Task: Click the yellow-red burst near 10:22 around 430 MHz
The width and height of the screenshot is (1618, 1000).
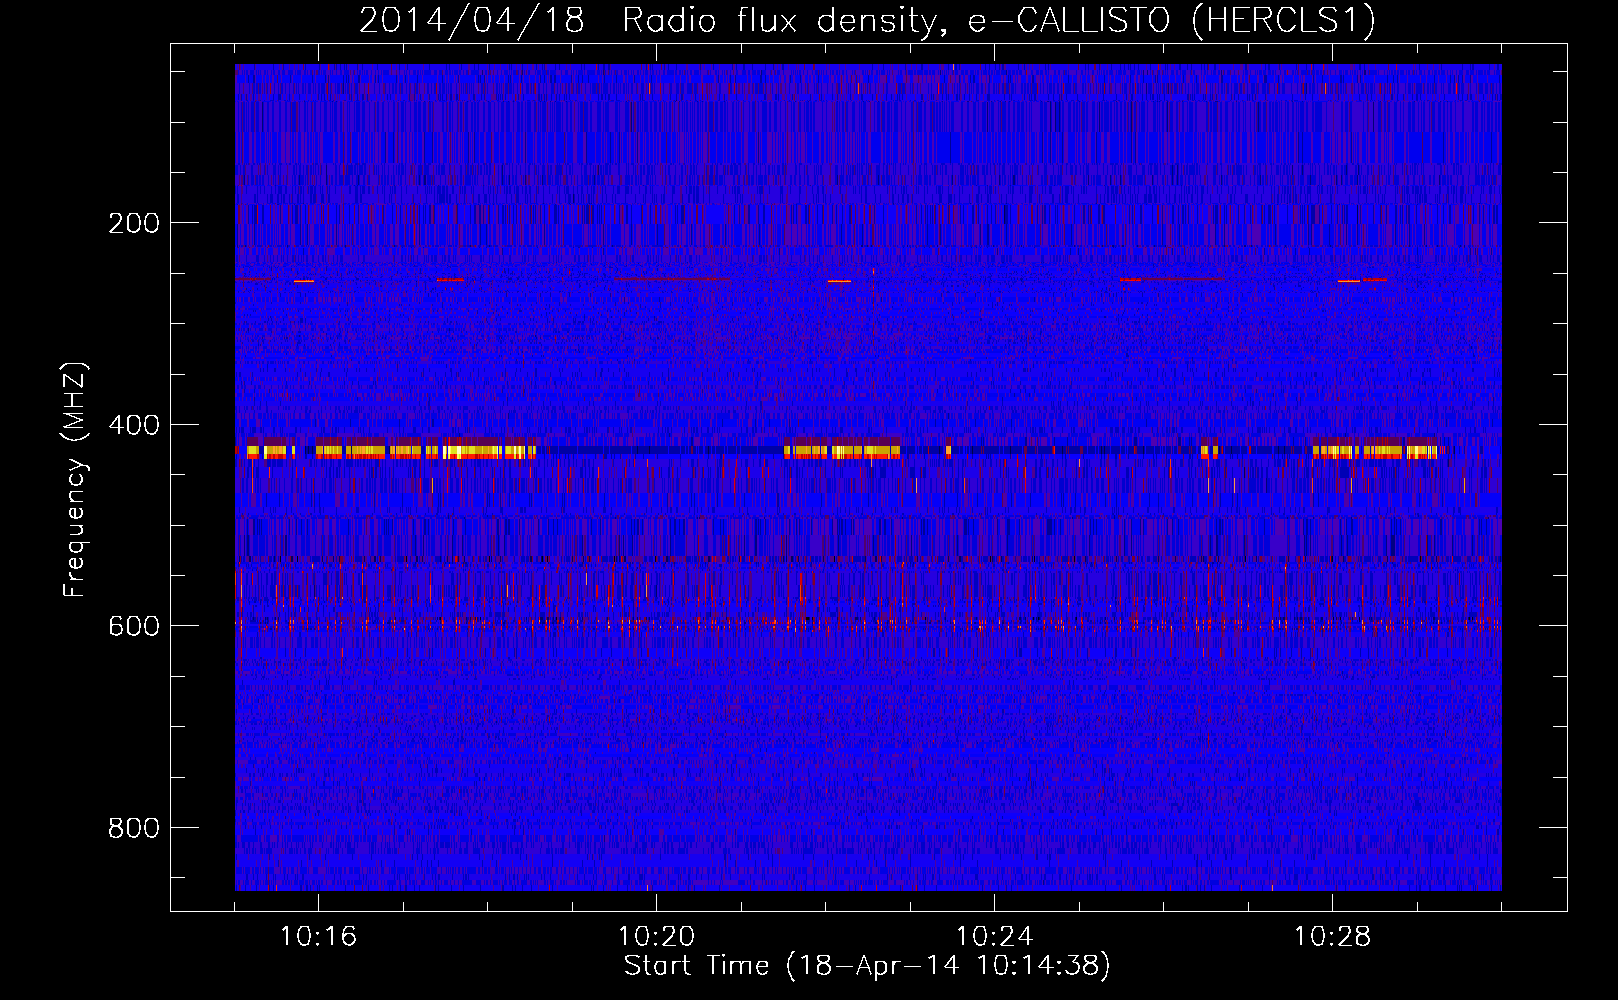Action: click(842, 452)
